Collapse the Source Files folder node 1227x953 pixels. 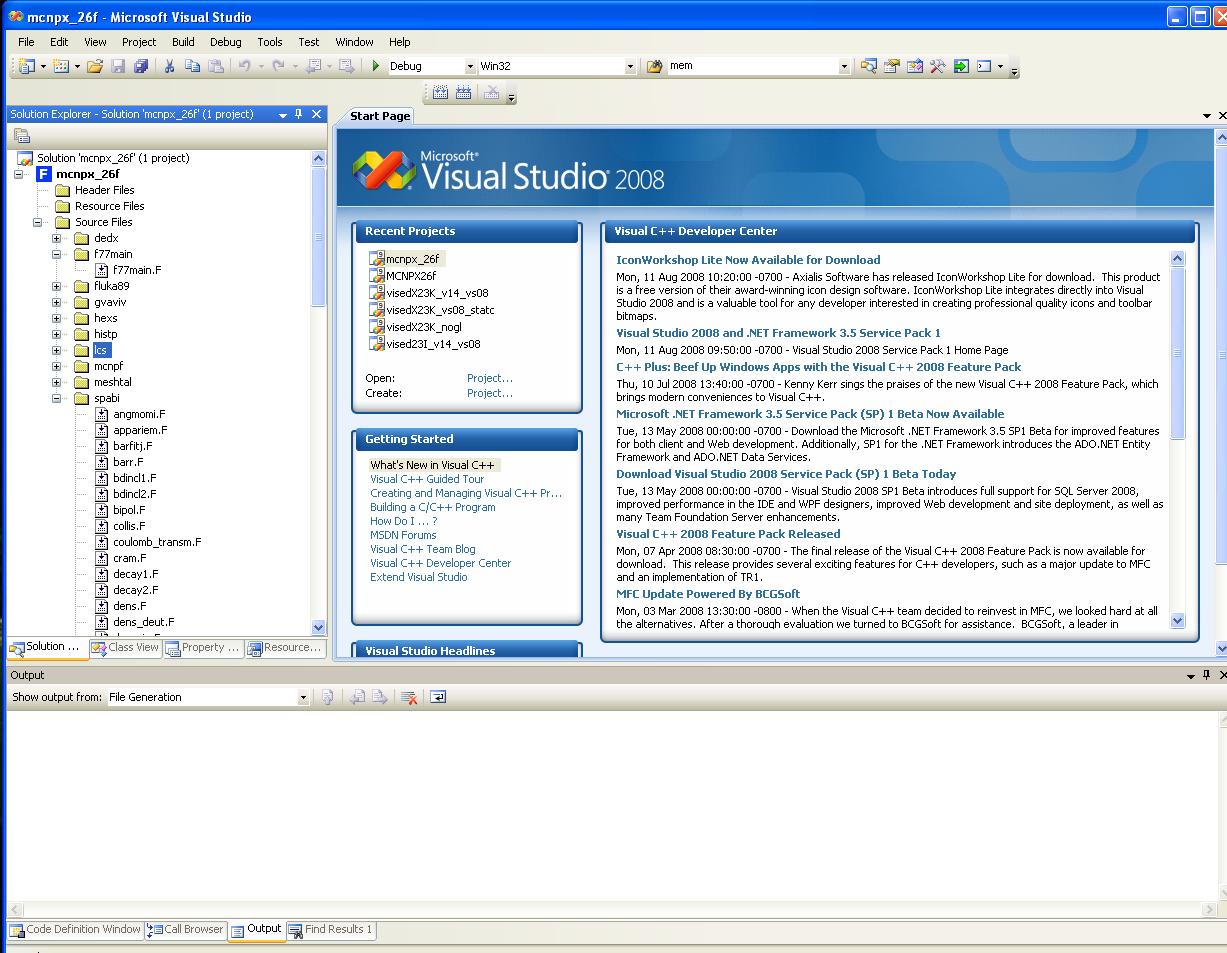click(38, 222)
